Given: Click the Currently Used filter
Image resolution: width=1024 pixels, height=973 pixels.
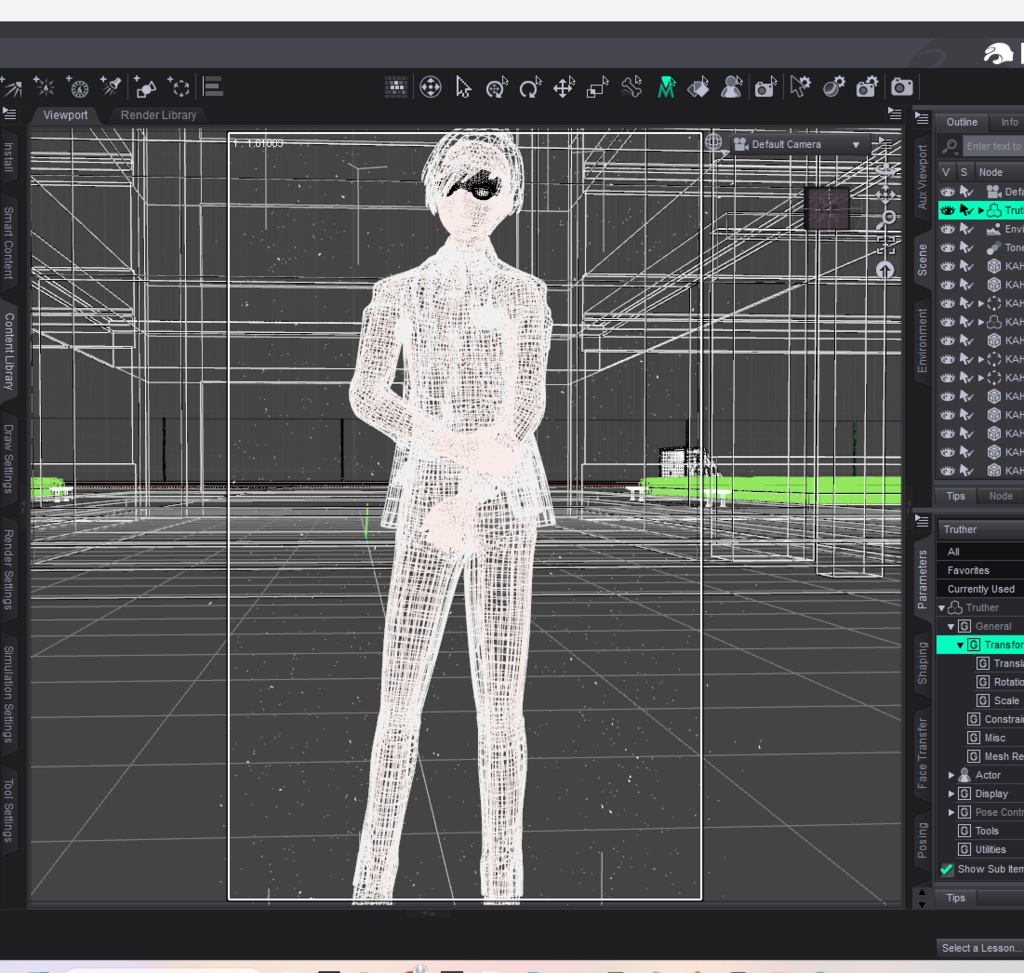Looking at the screenshot, I should 980,589.
